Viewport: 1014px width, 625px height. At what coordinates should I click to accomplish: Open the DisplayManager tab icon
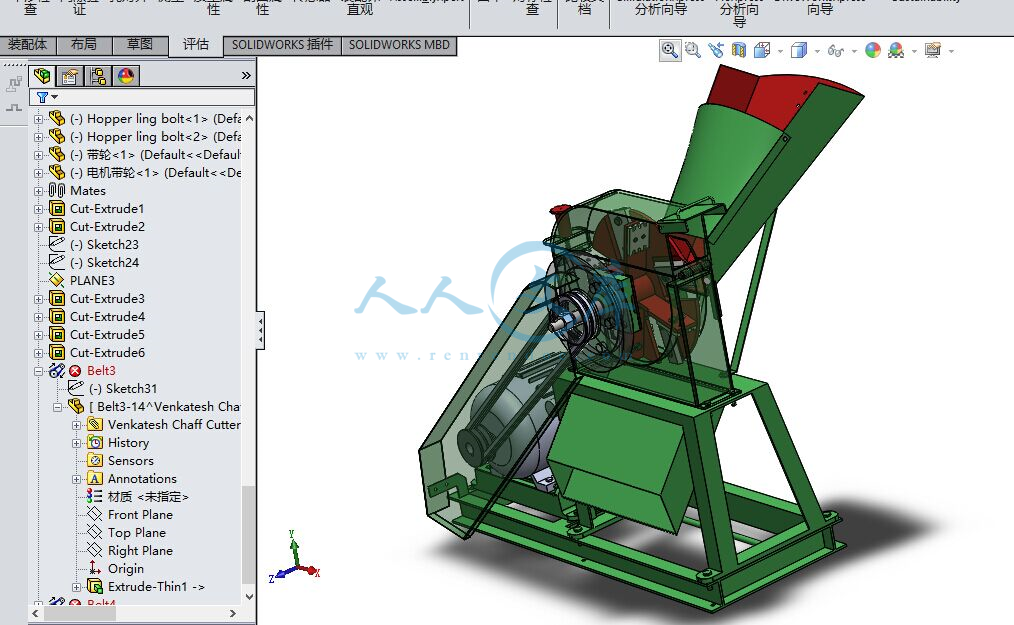click(x=126, y=76)
